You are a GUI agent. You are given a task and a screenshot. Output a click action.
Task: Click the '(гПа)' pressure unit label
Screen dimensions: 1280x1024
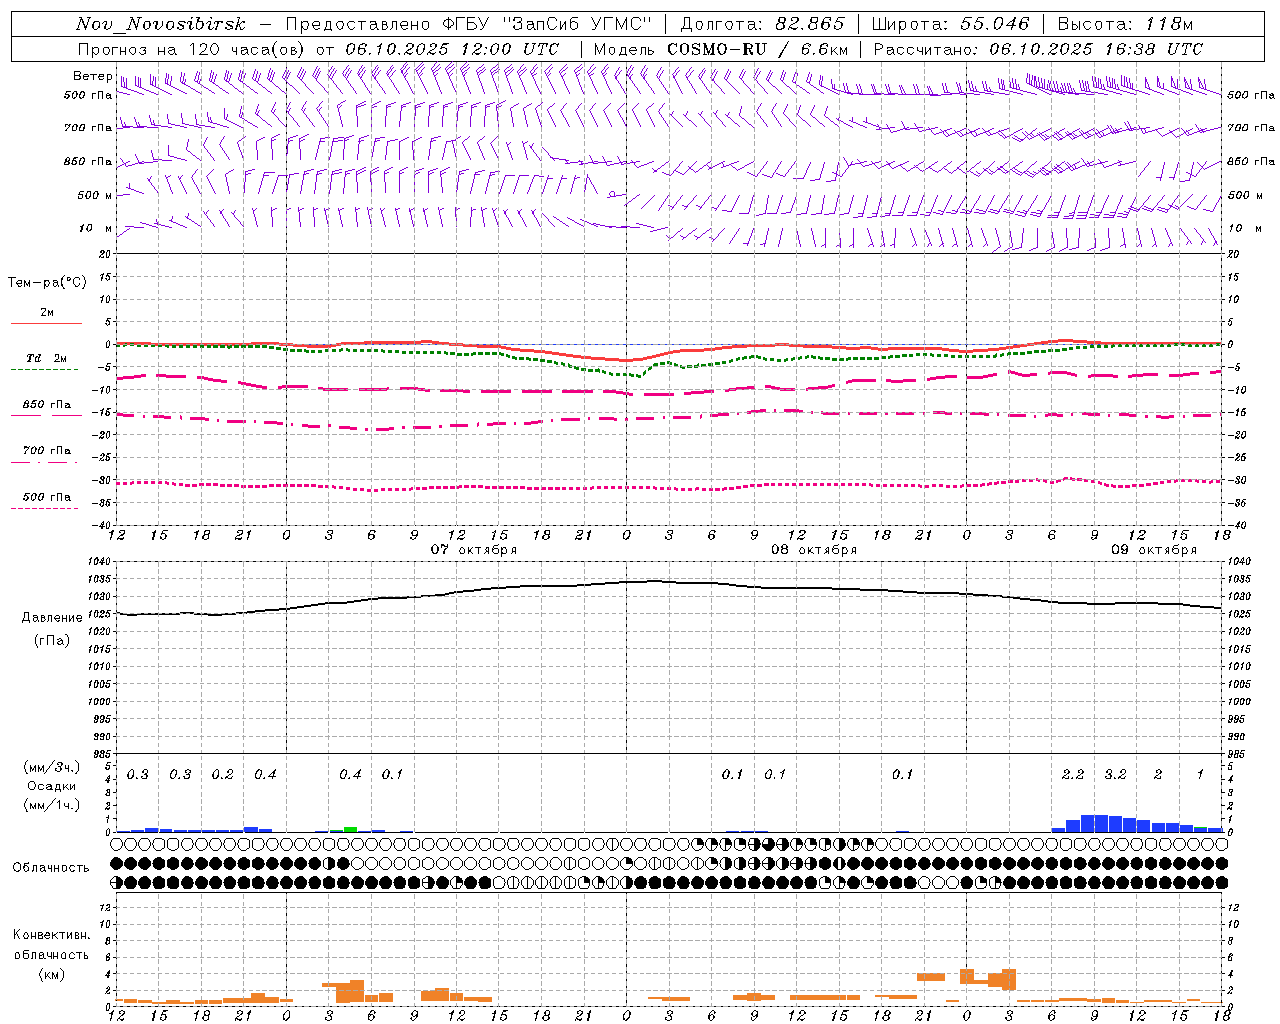coord(52,641)
